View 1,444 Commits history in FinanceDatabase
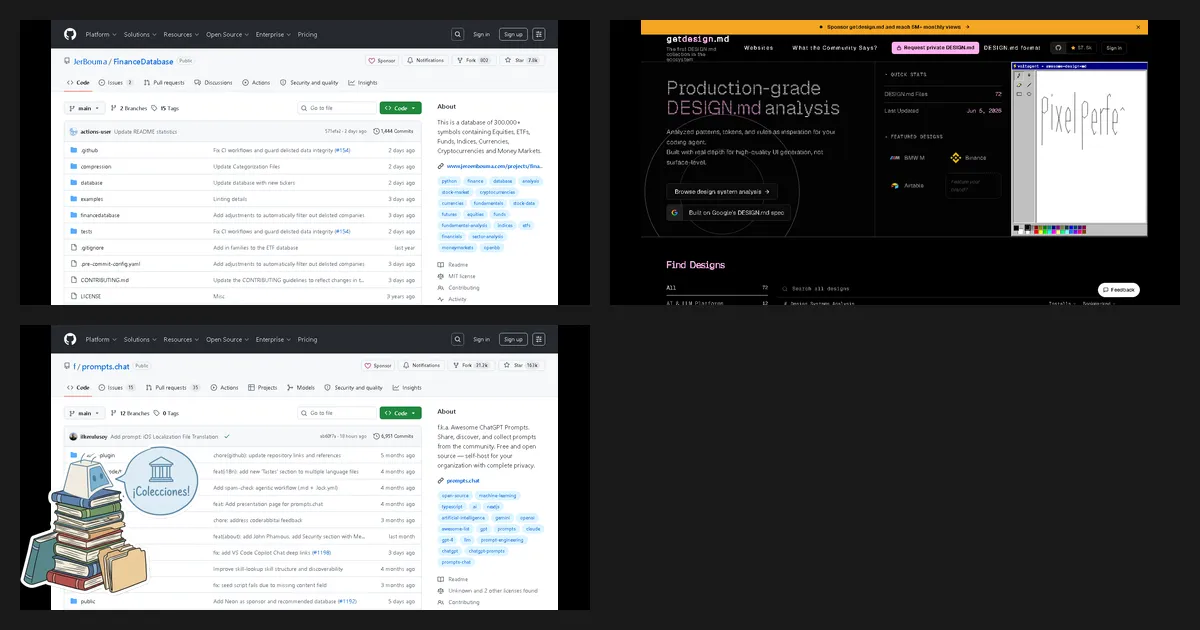1200x630 pixels. coord(393,131)
